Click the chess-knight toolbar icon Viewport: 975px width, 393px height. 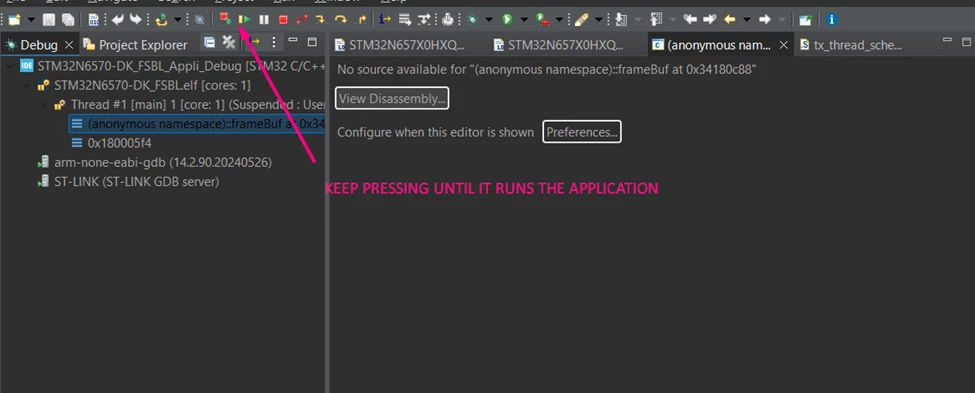448,20
